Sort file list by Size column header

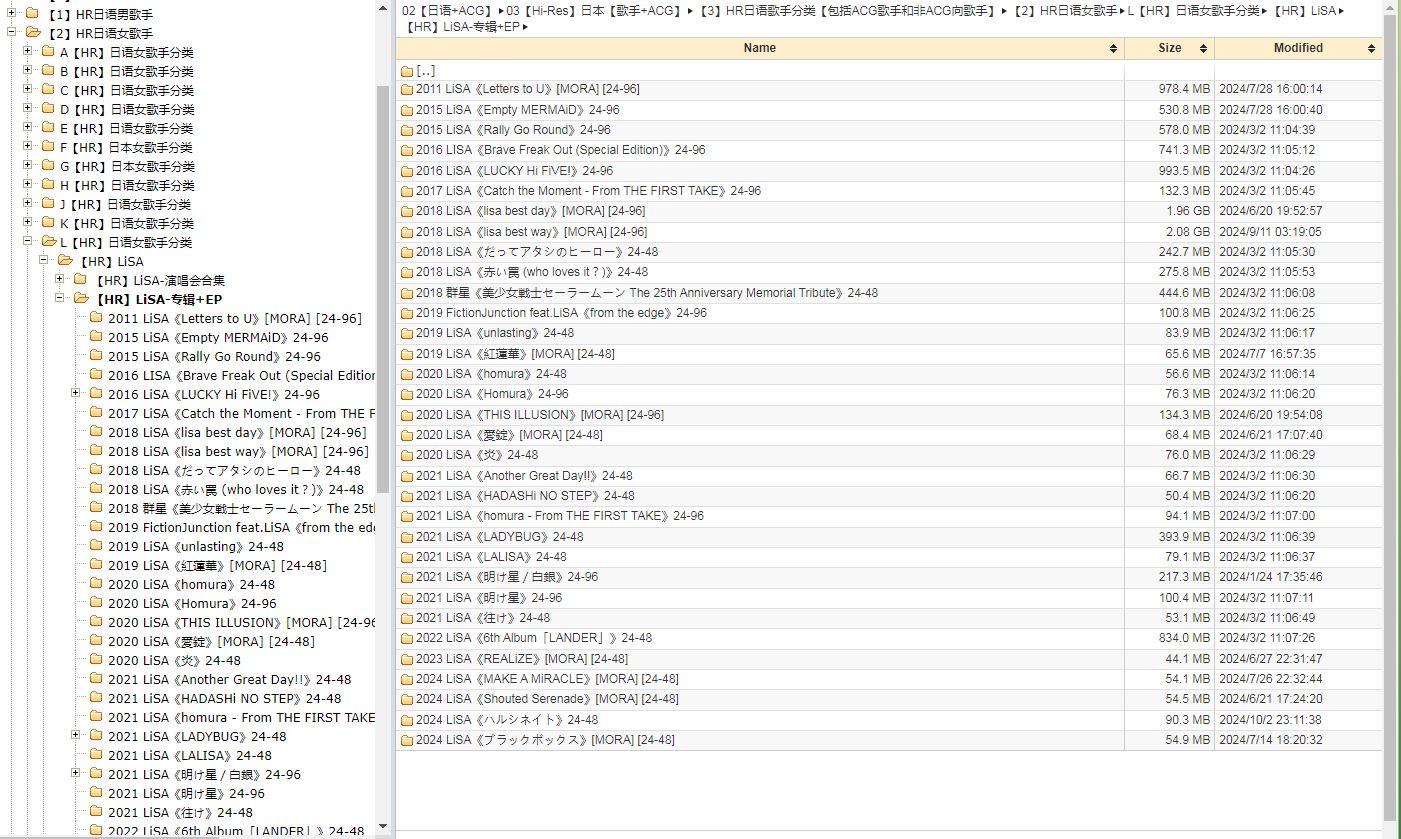[1169, 48]
